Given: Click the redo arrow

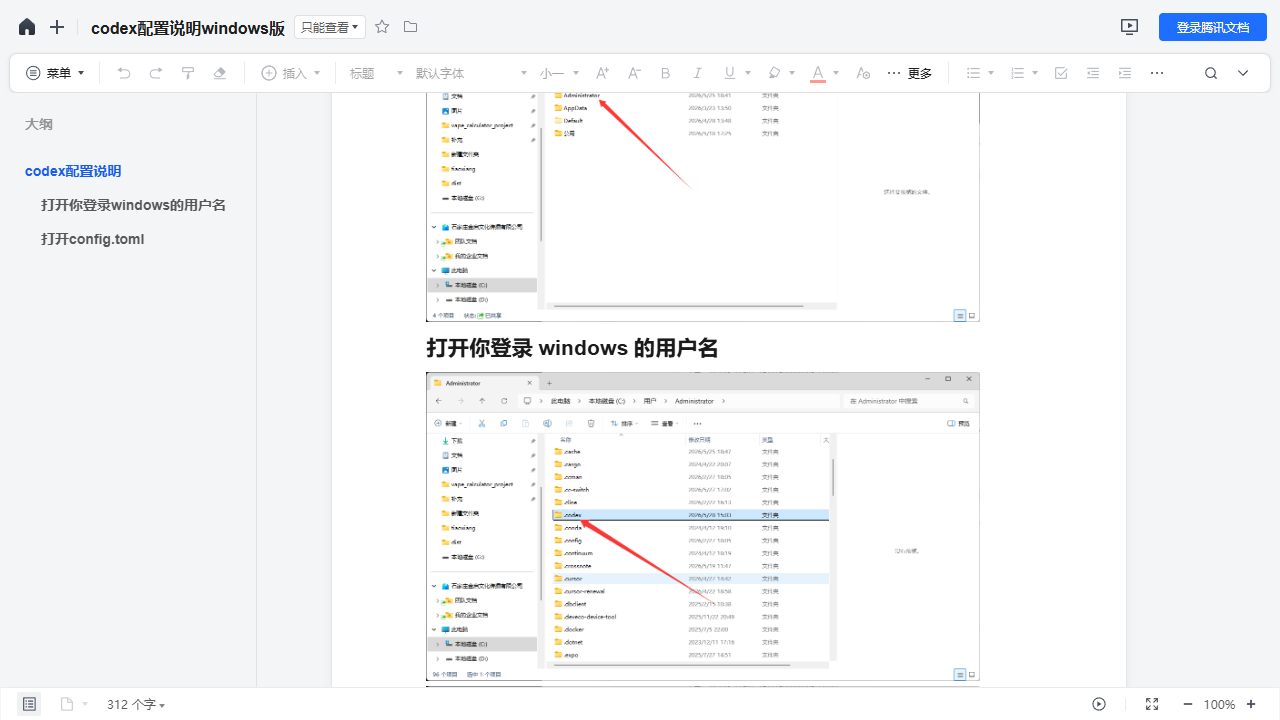Looking at the screenshot, I should pyautogui.click(x=156, y=73).
